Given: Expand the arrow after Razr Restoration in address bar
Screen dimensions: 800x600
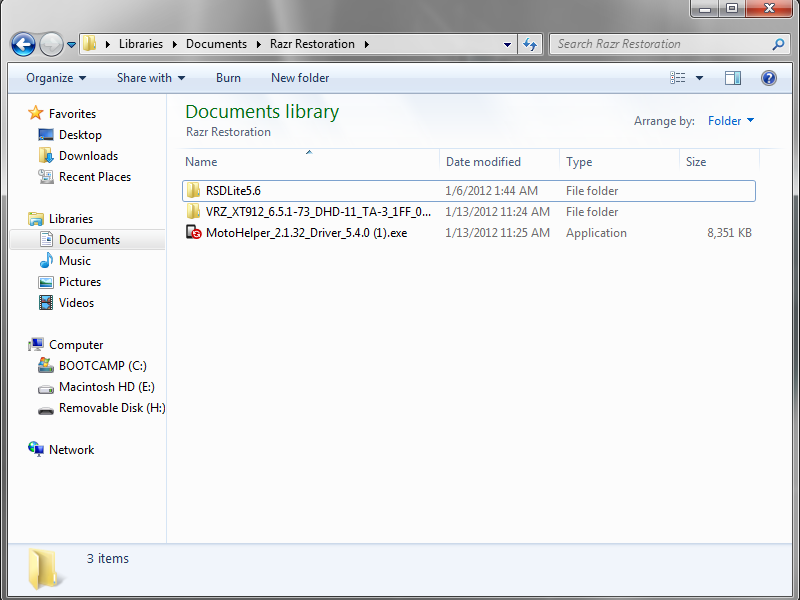Looking at the screenshot, I should 367,44.
